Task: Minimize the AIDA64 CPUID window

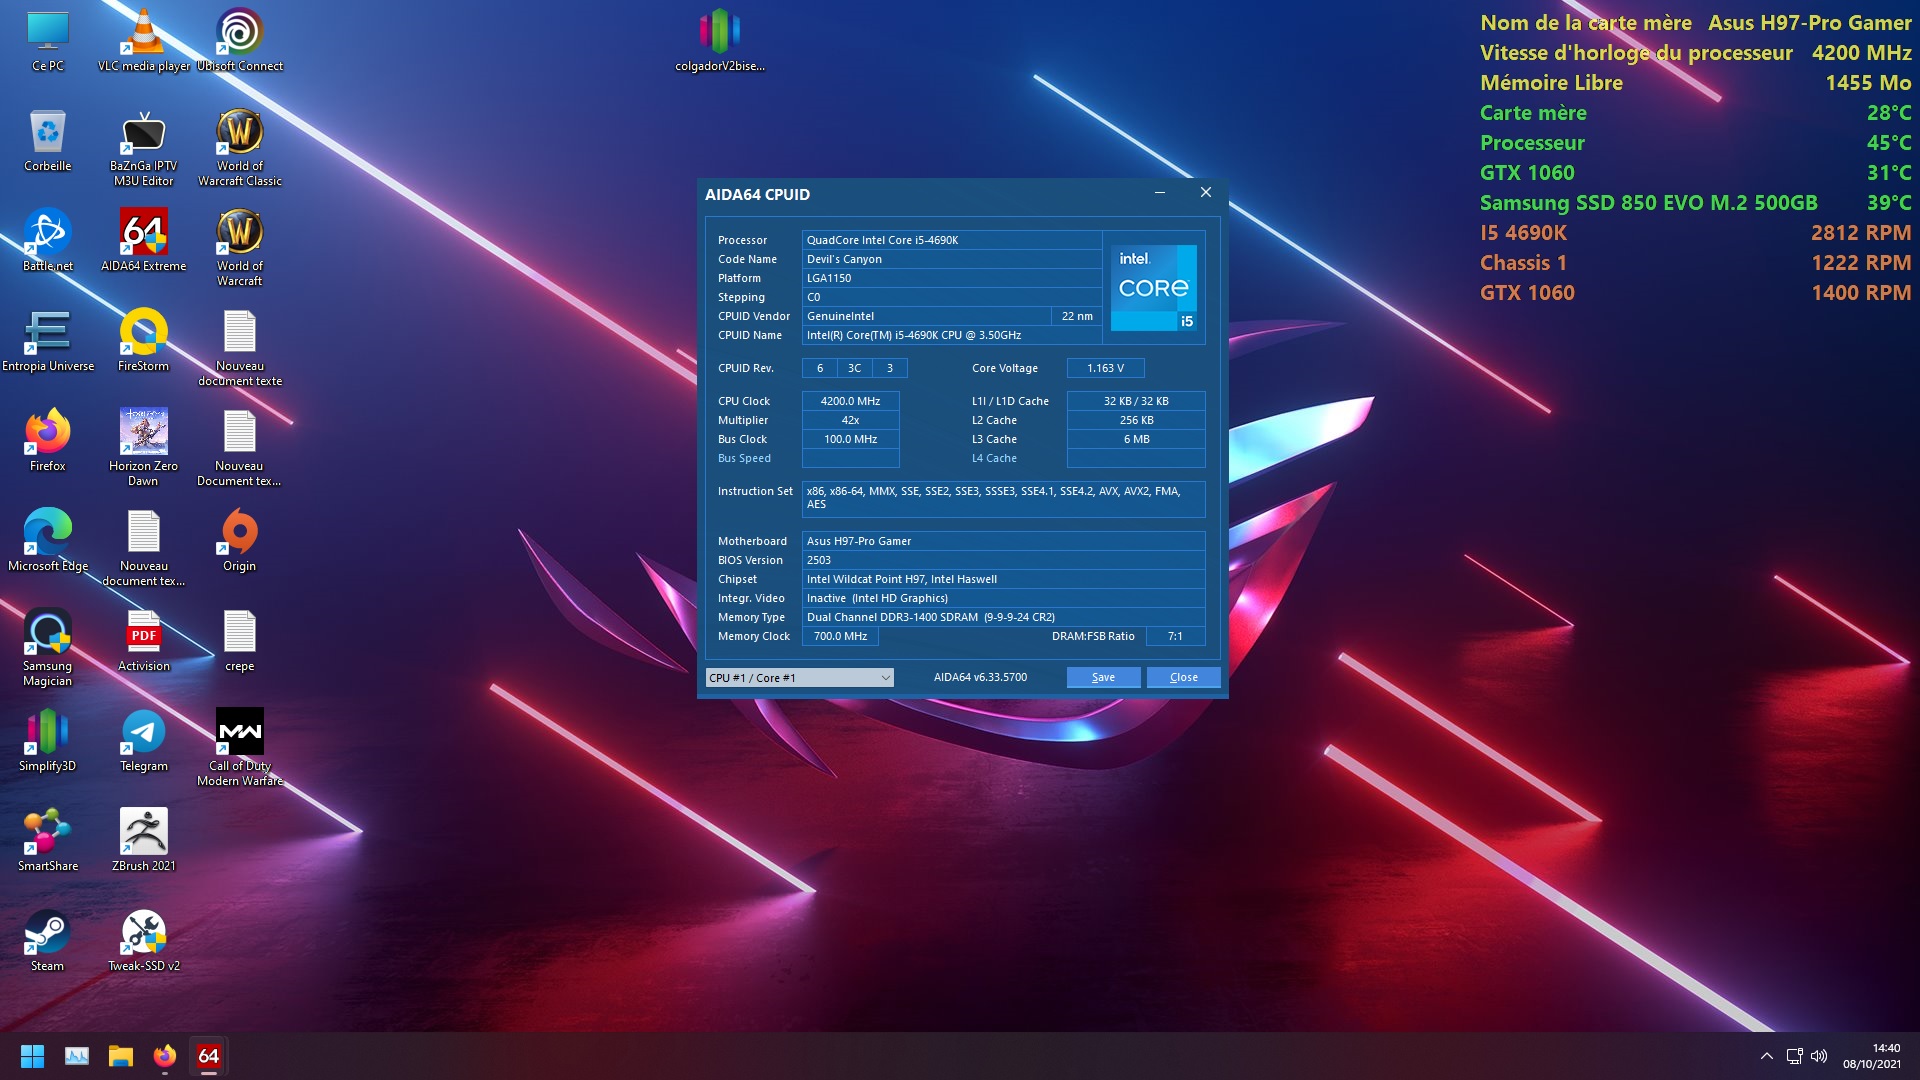Action: 1160,193
